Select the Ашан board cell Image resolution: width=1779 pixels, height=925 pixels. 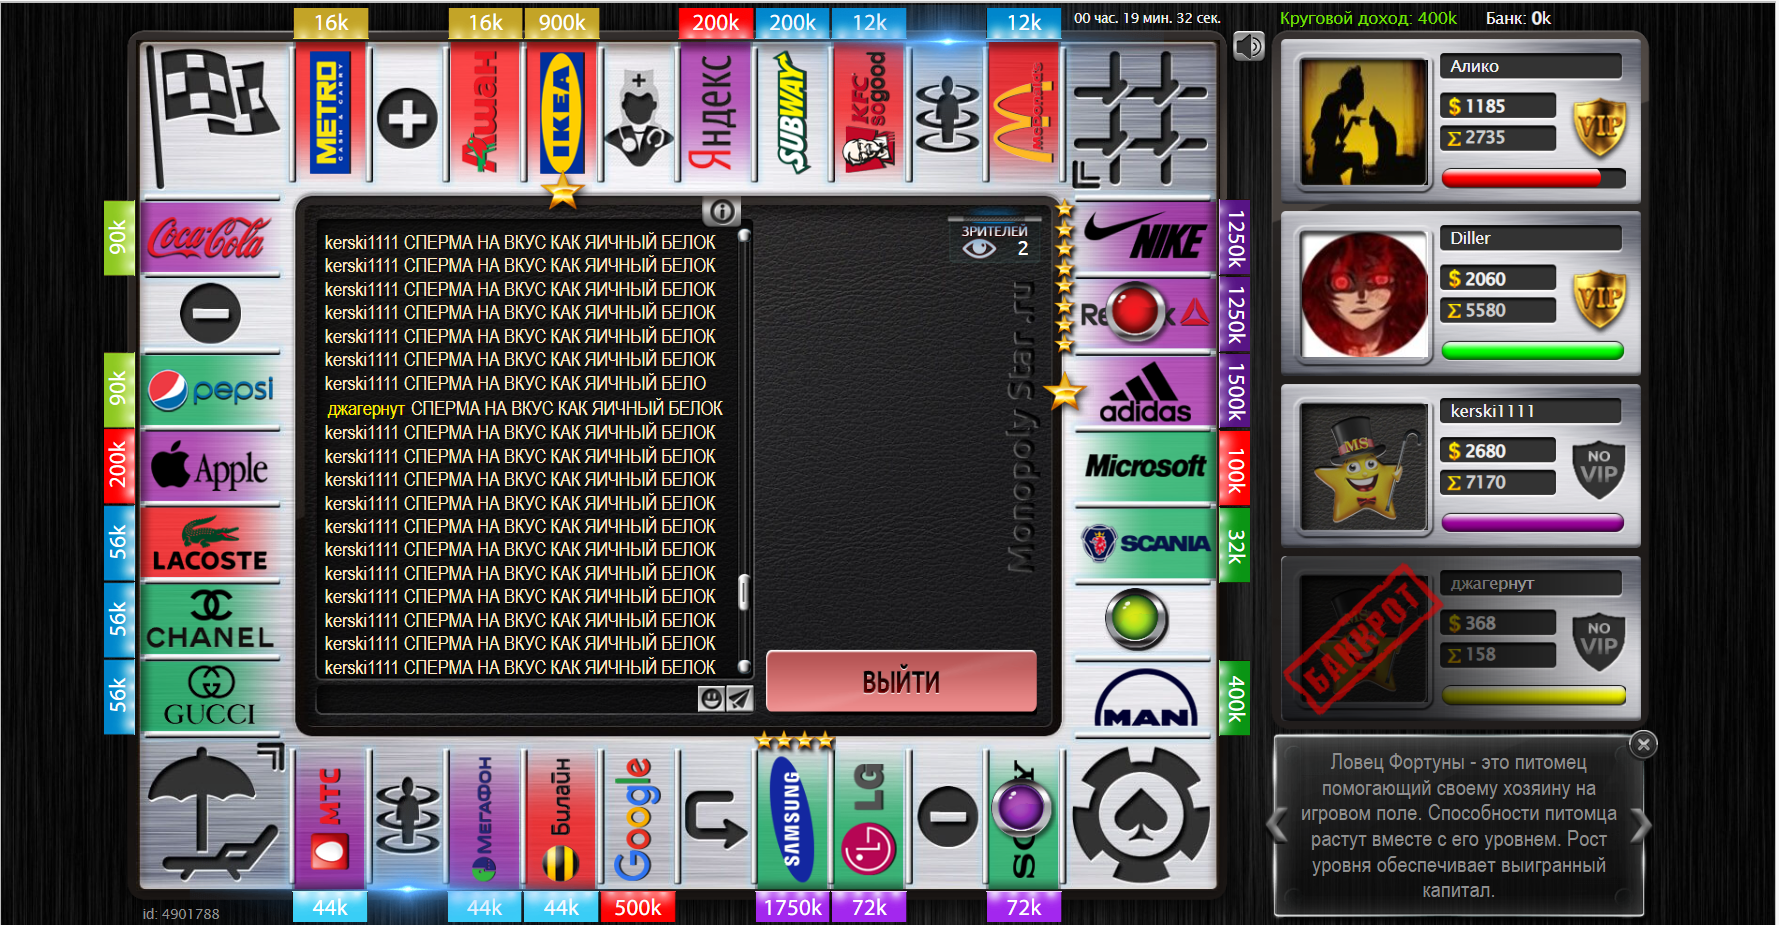pos(485,112)
